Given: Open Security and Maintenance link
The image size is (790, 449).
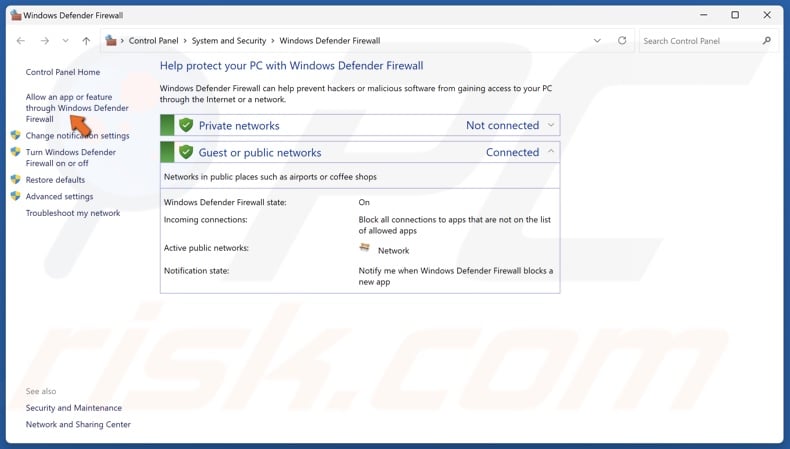Looking at the screenshot, I should click(74, 408).
